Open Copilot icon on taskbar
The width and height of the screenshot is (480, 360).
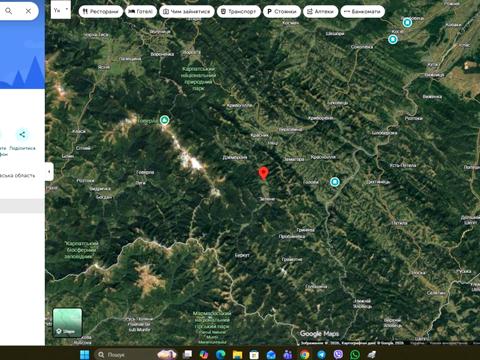204,354
